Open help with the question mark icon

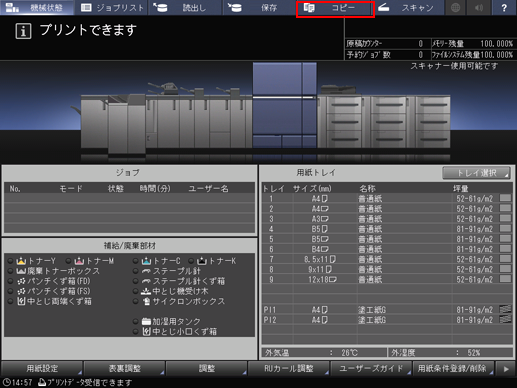click(504, 7)
